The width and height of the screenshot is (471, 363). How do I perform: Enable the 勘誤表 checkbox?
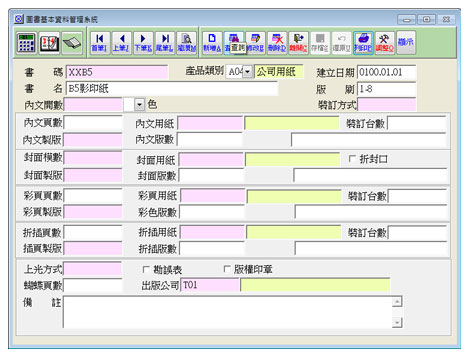pos(146,269)
